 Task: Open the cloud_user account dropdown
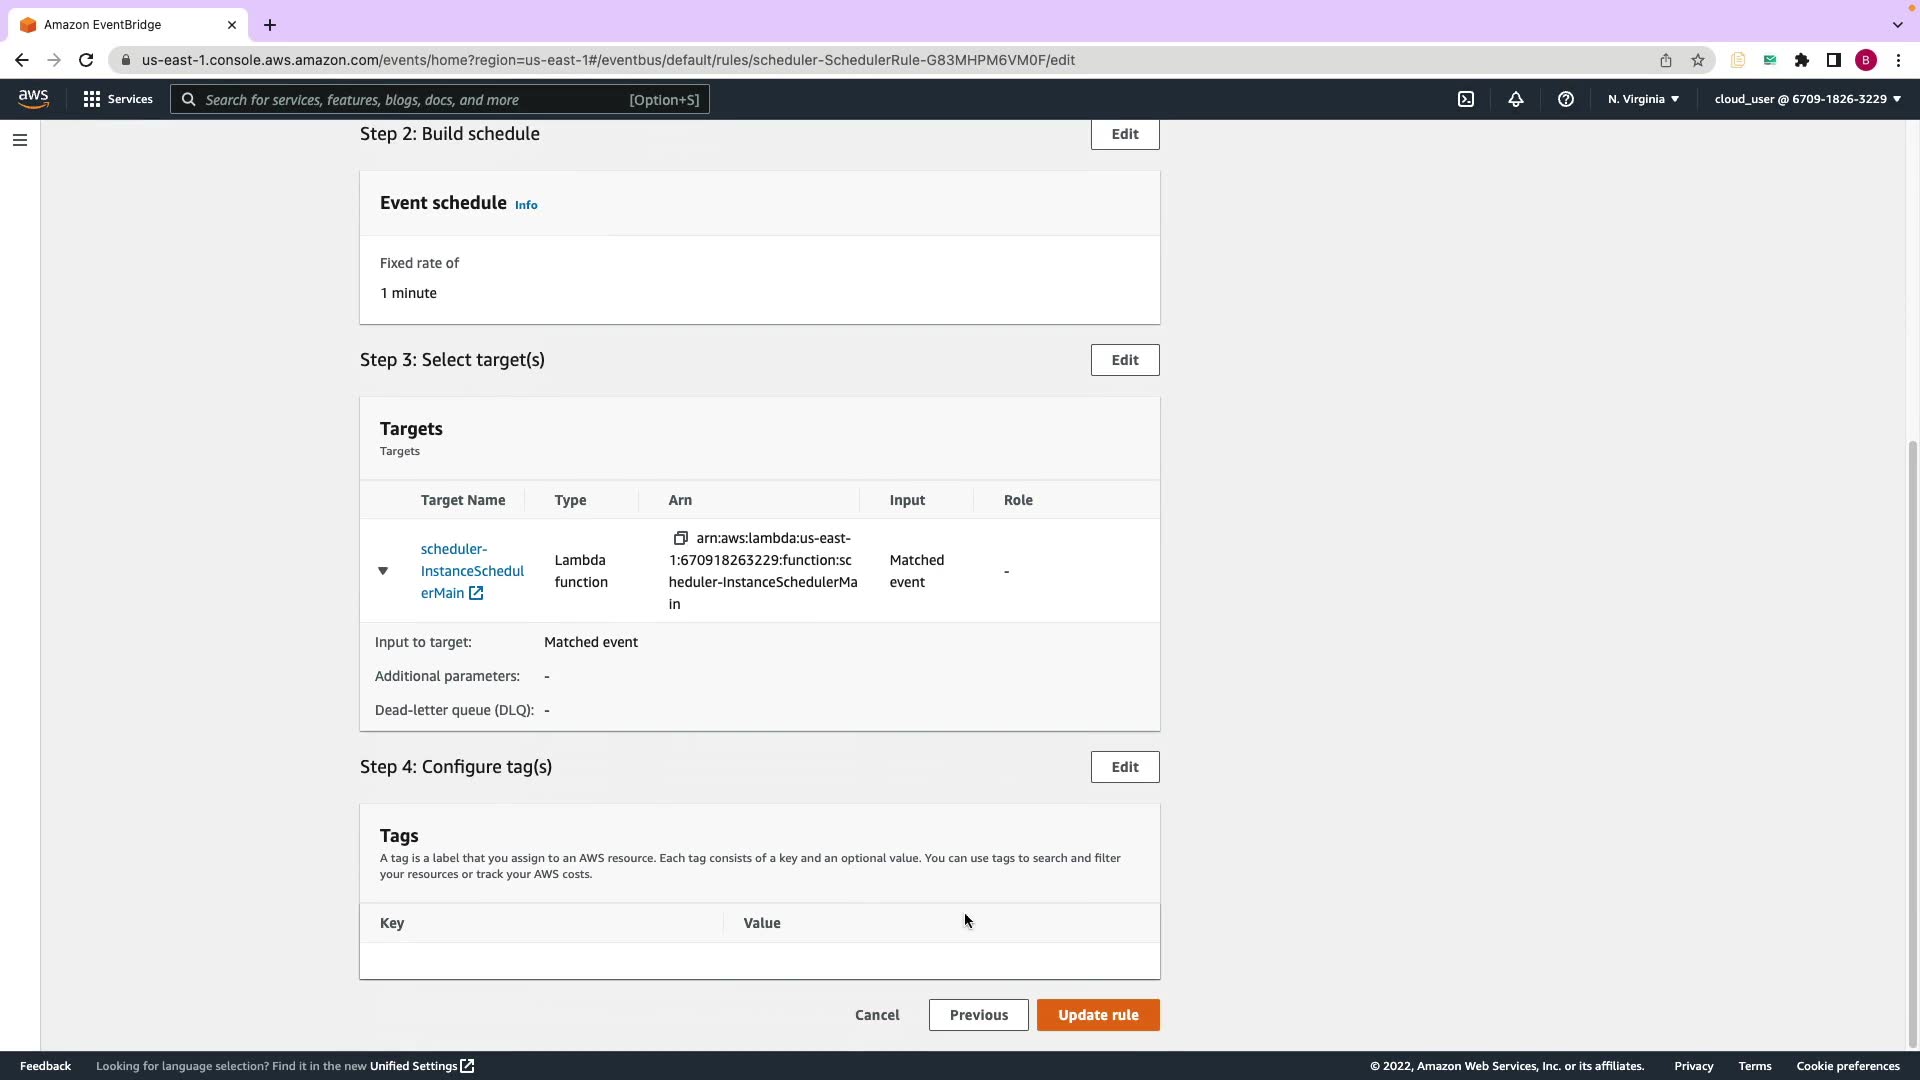(x=1807, y=99)
